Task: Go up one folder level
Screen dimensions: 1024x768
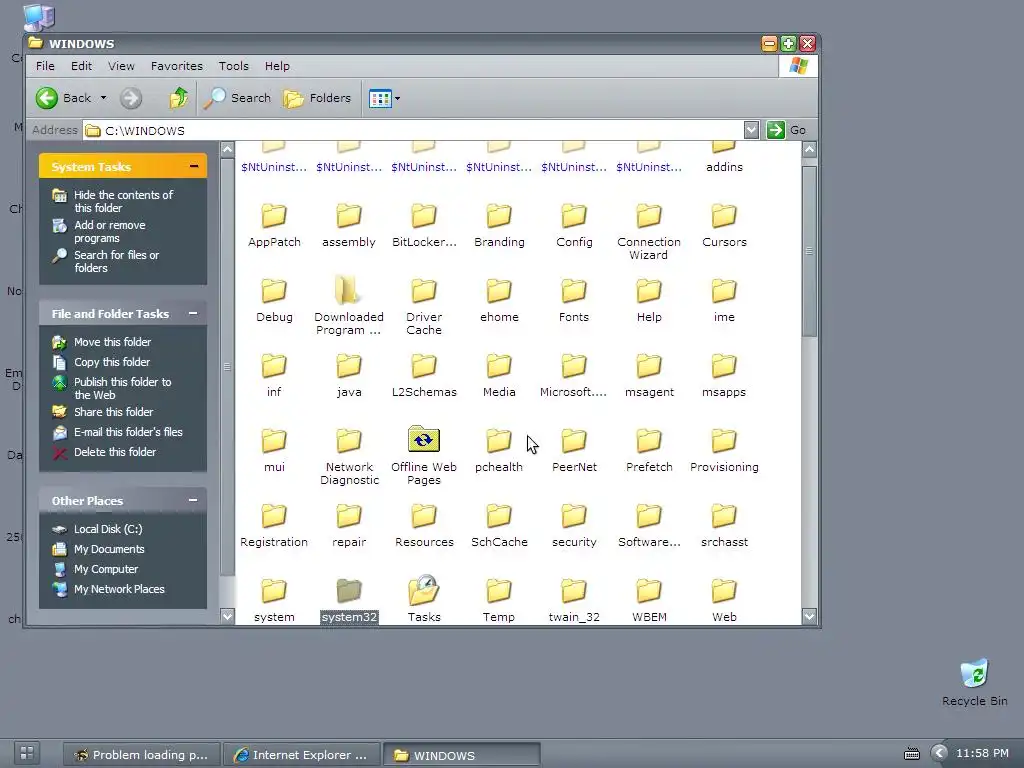Action: 178,99
